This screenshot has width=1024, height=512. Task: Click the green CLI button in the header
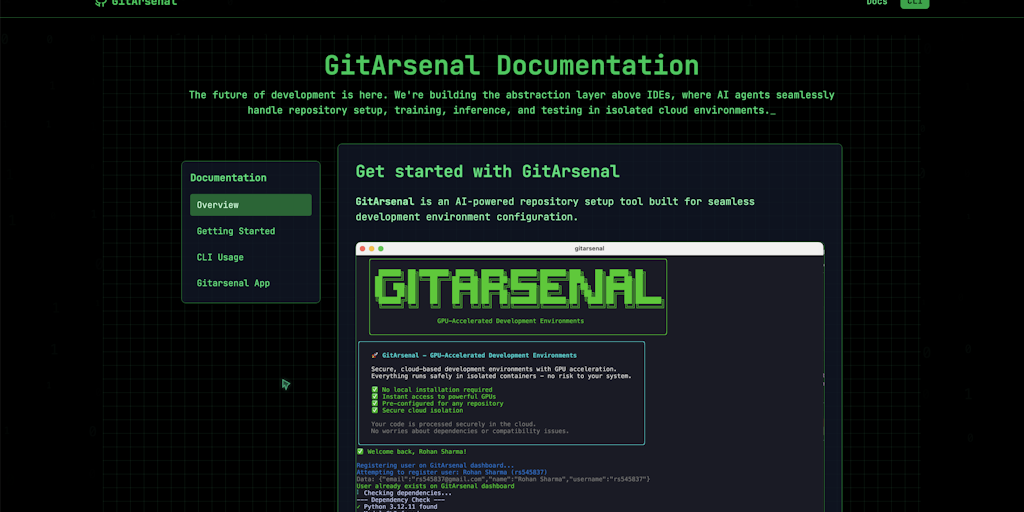[x=914, y=3]
